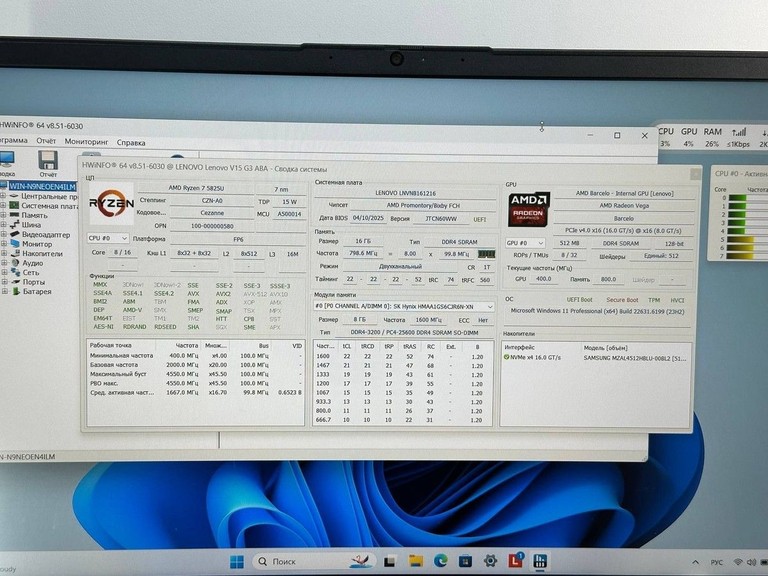This screenshot has width=768, height=576.
Task: Open the Справка menu
Action: coord(131,143)
